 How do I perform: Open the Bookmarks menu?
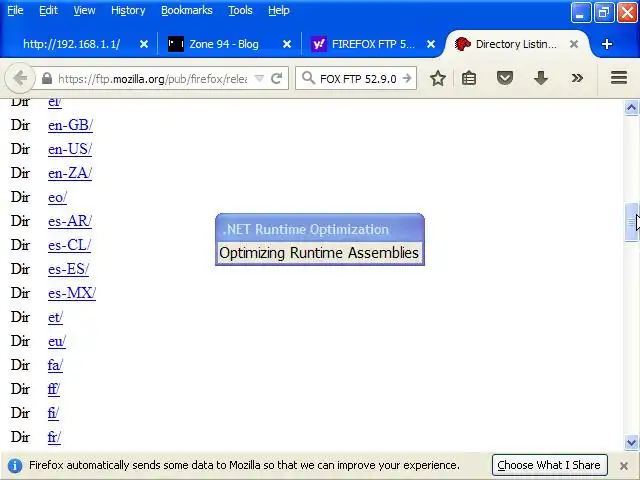point(187,10)
